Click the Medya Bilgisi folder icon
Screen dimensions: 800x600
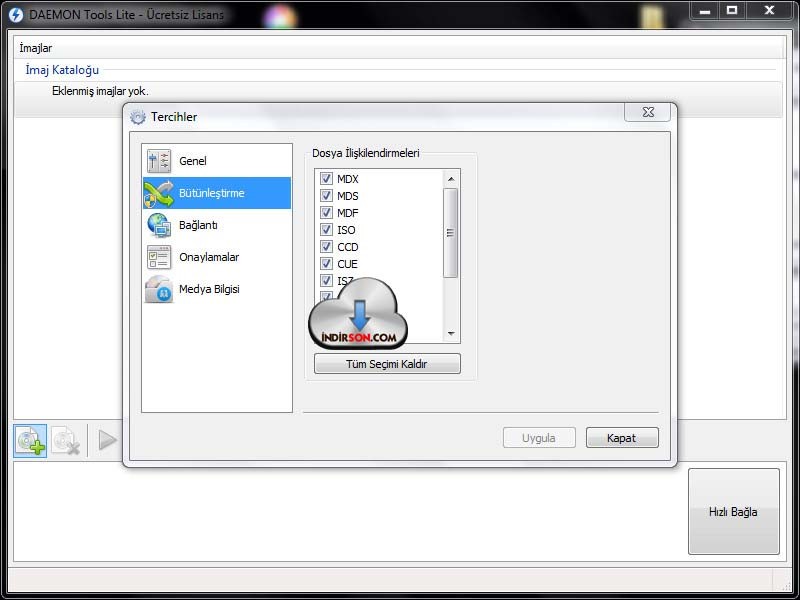coord(159,289)
